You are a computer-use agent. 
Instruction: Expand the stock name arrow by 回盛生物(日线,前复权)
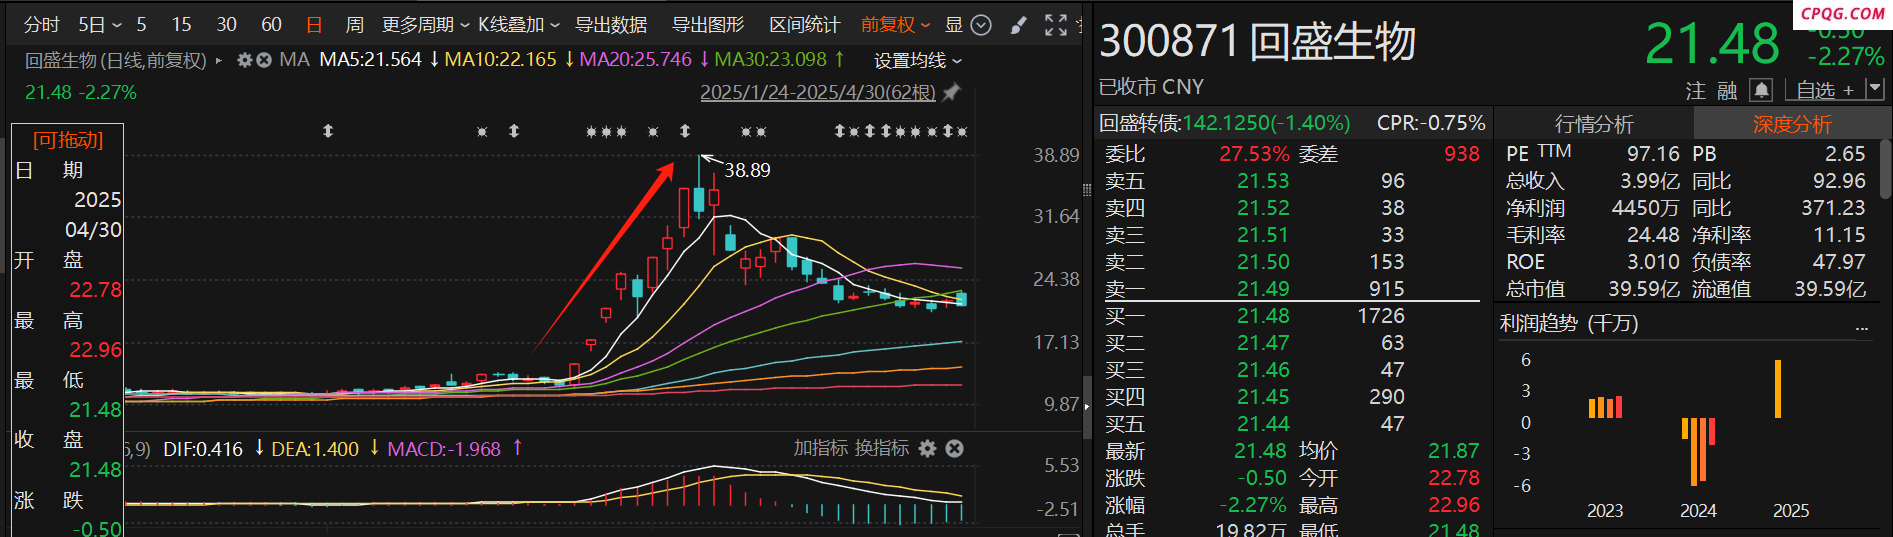pos(219,60)
